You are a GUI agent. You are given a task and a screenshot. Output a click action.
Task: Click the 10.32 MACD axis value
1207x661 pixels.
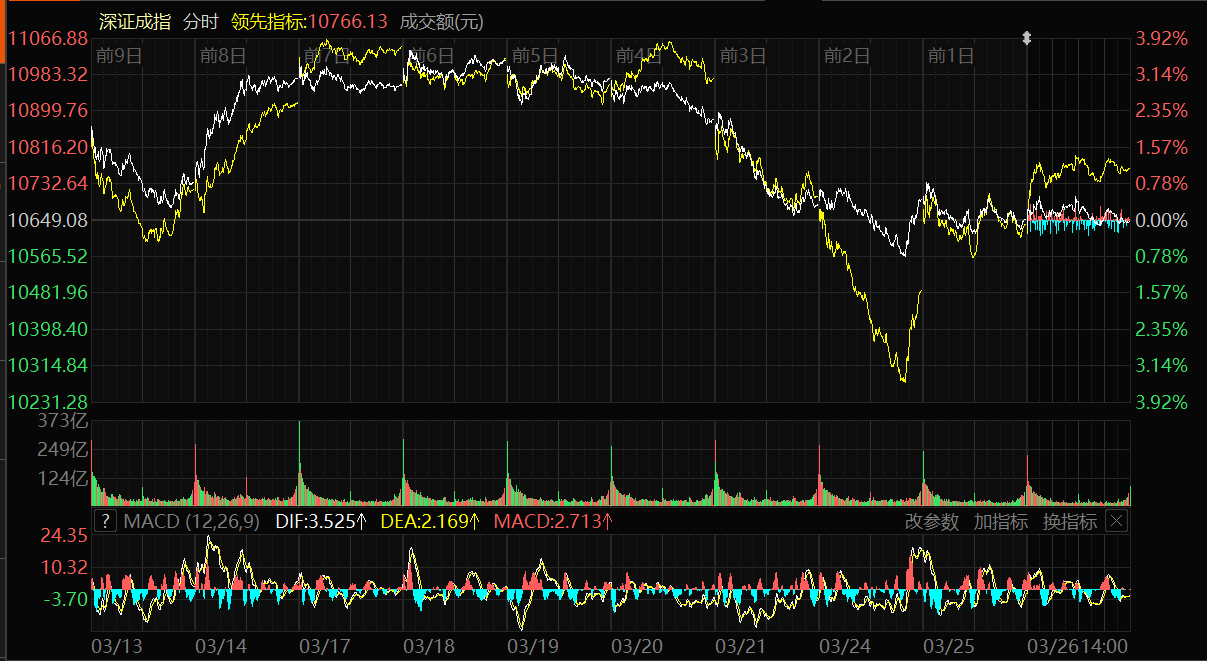64,567
